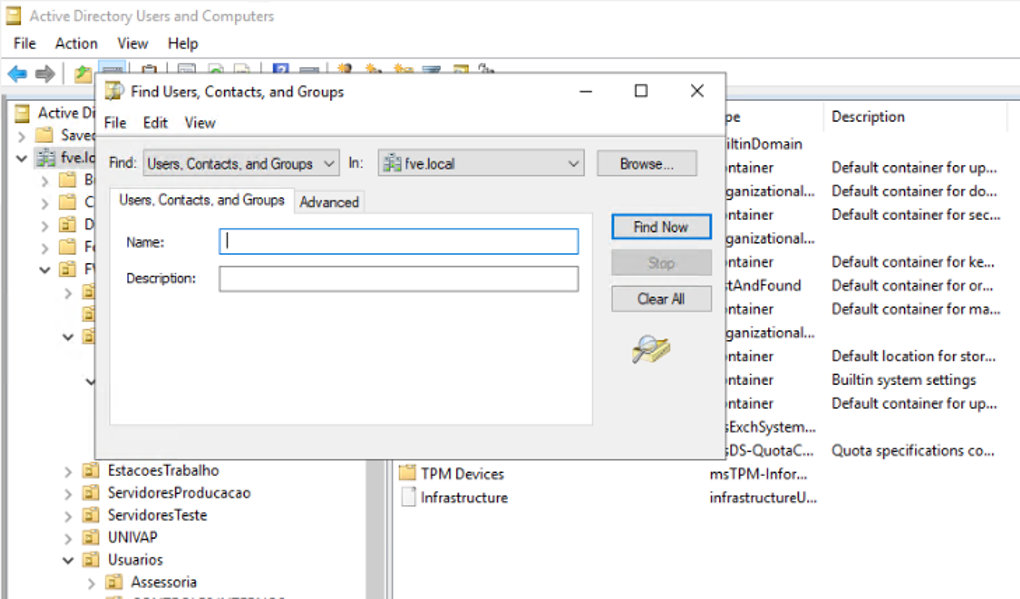The image size is (1020, 599).
Task: Select the Infrastructure row name
Action: coord(464,498)
